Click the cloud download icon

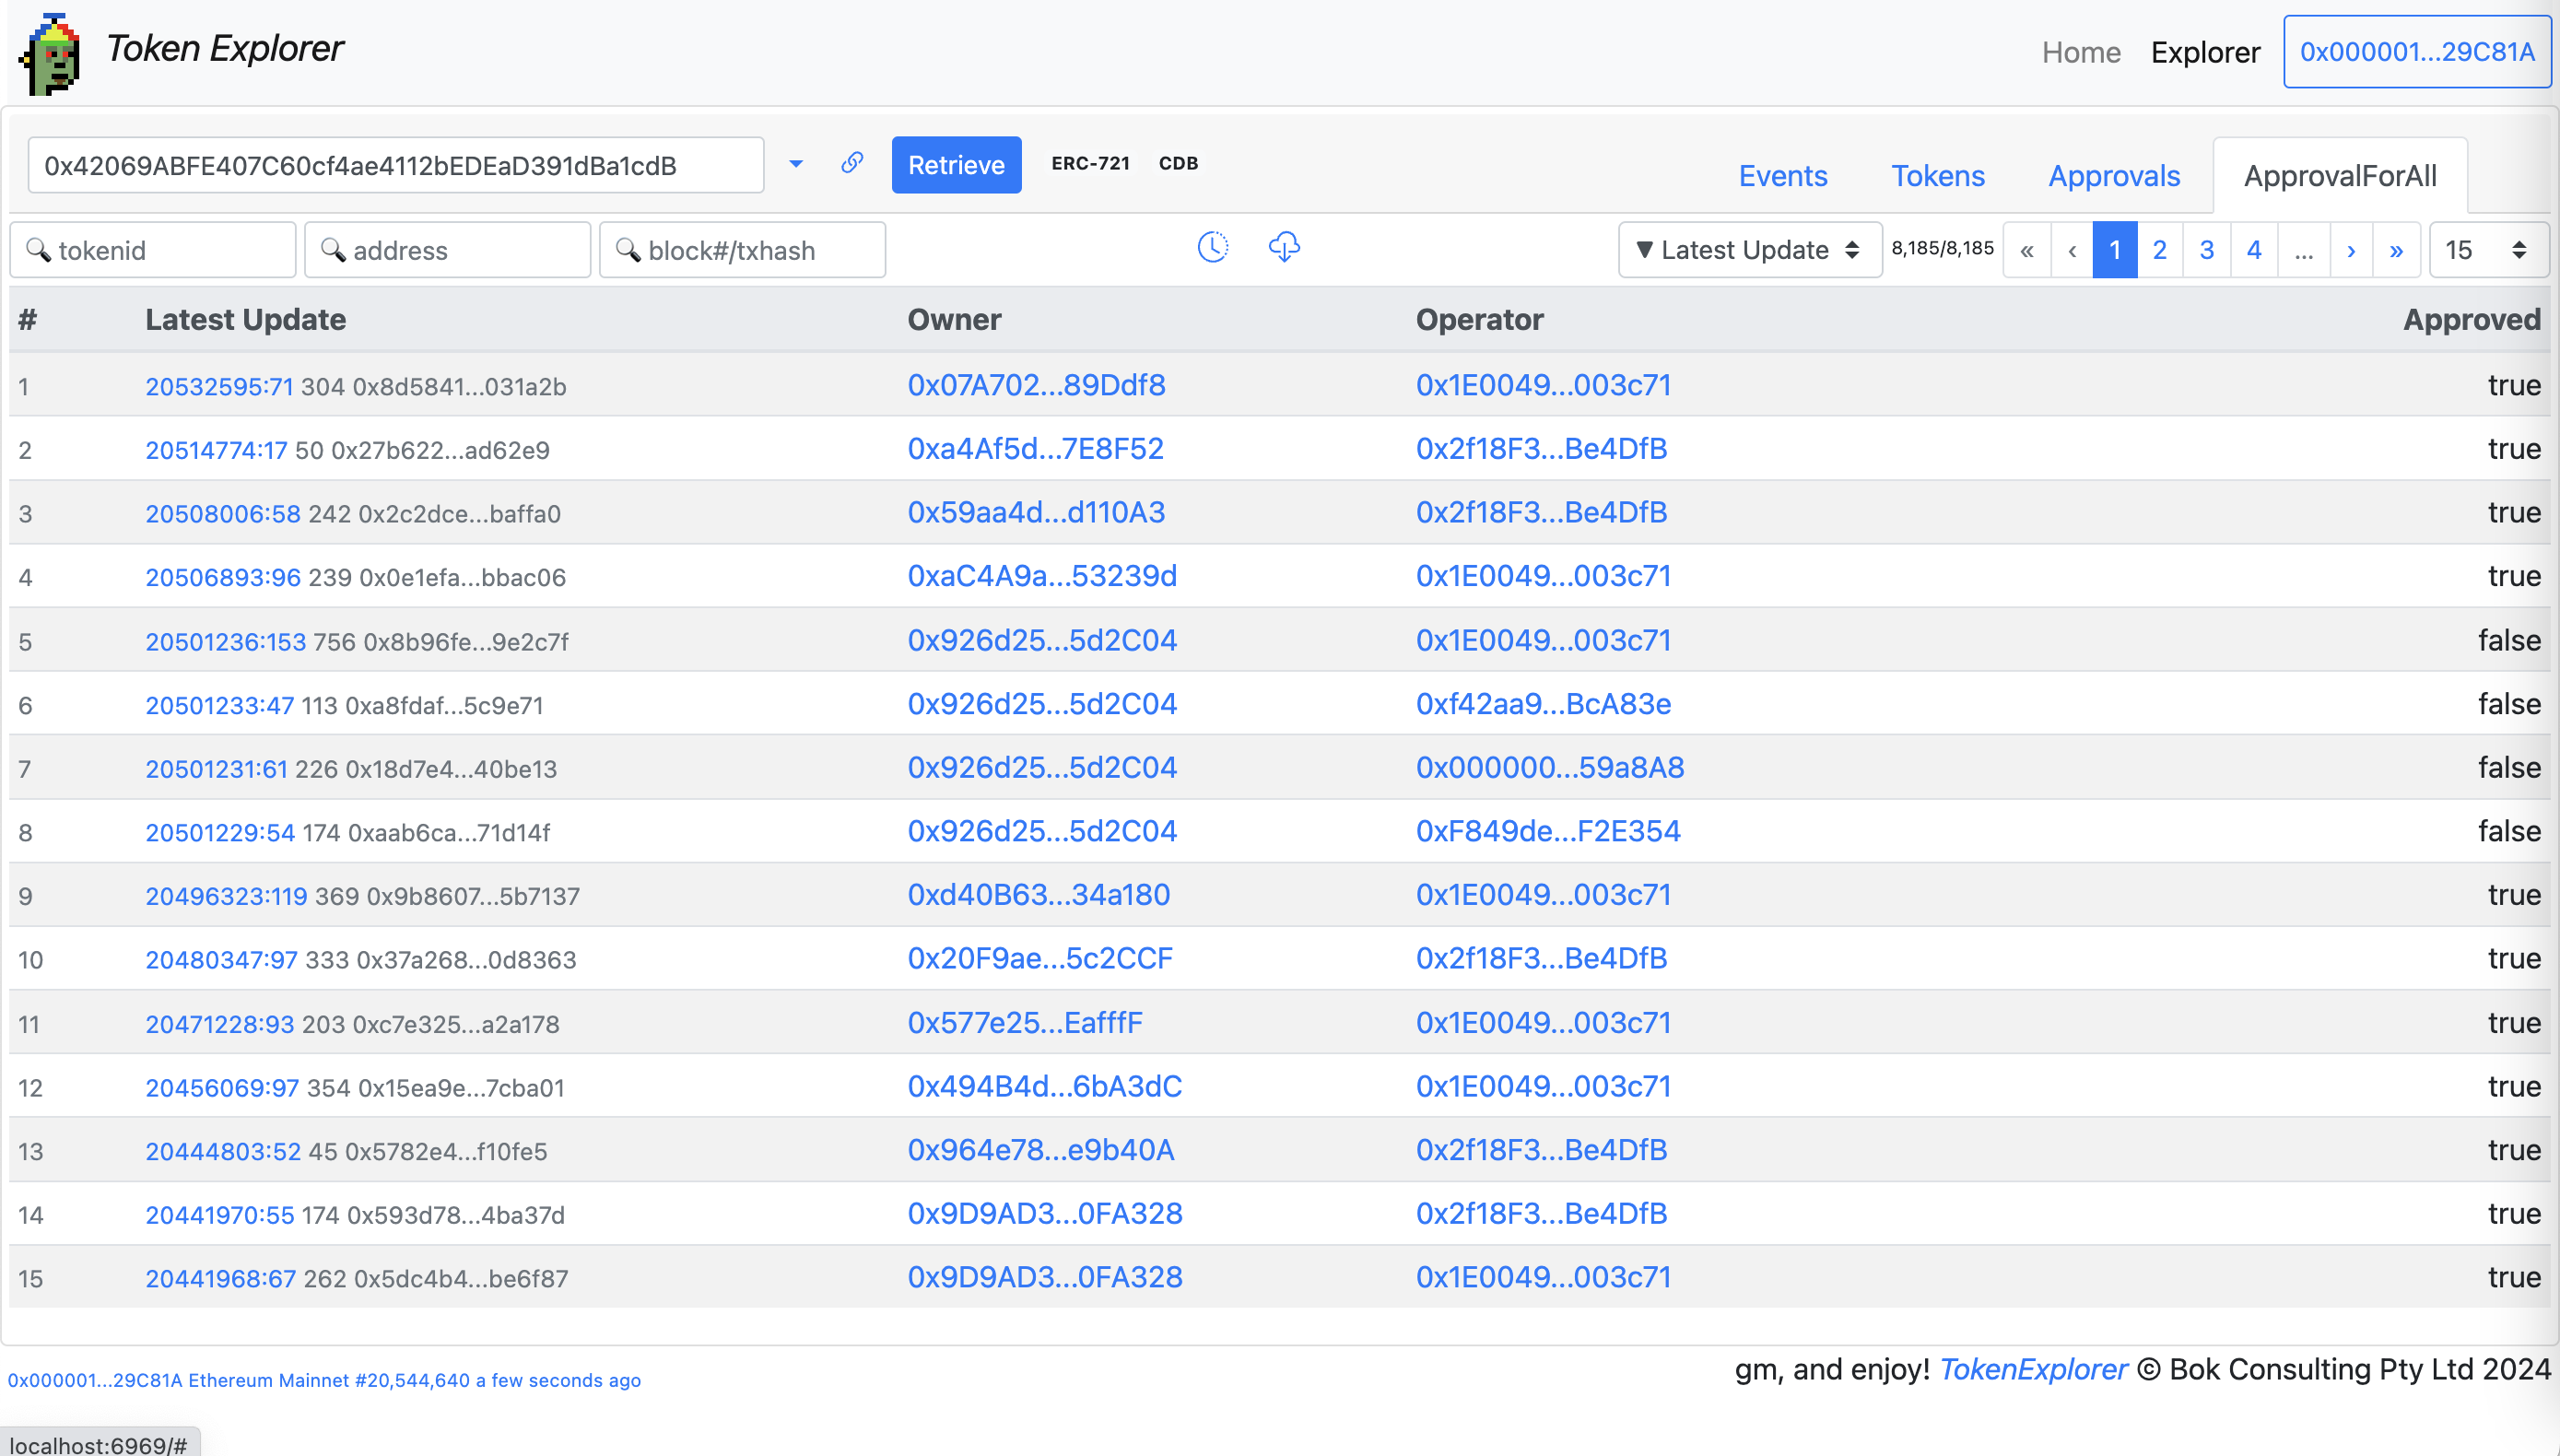[1284, 247]
